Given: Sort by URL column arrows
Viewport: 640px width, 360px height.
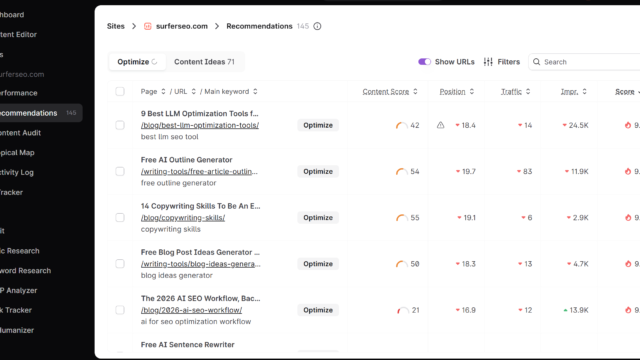Looking at the screenshot, I should pyautogui.click(x=193, y=91).
